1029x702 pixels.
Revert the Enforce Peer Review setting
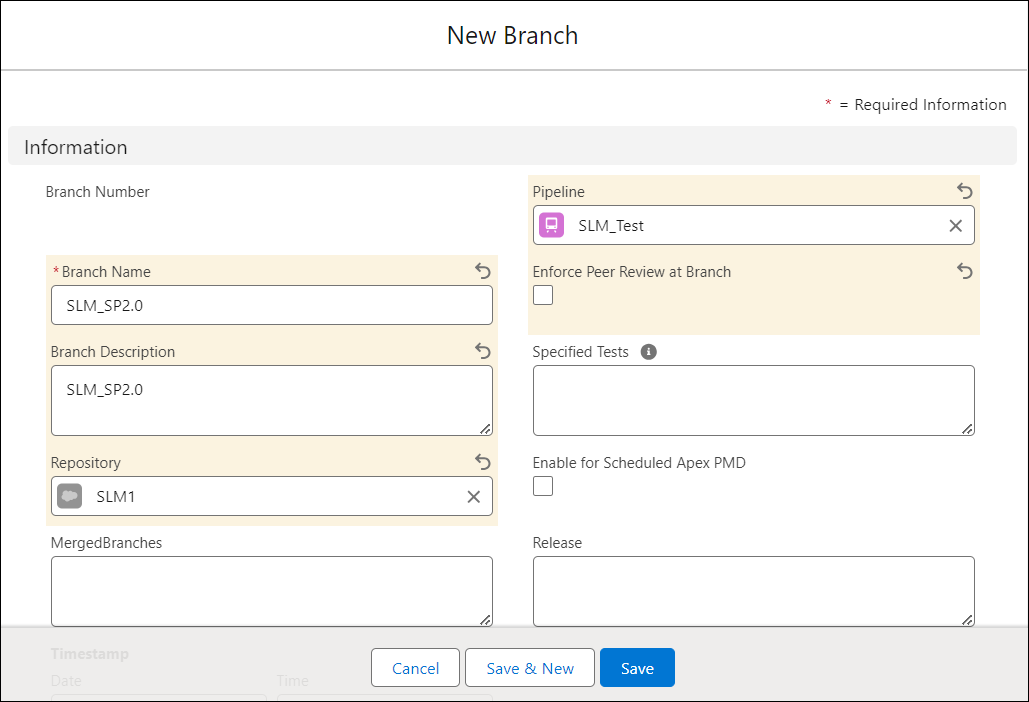click(964, 271)
